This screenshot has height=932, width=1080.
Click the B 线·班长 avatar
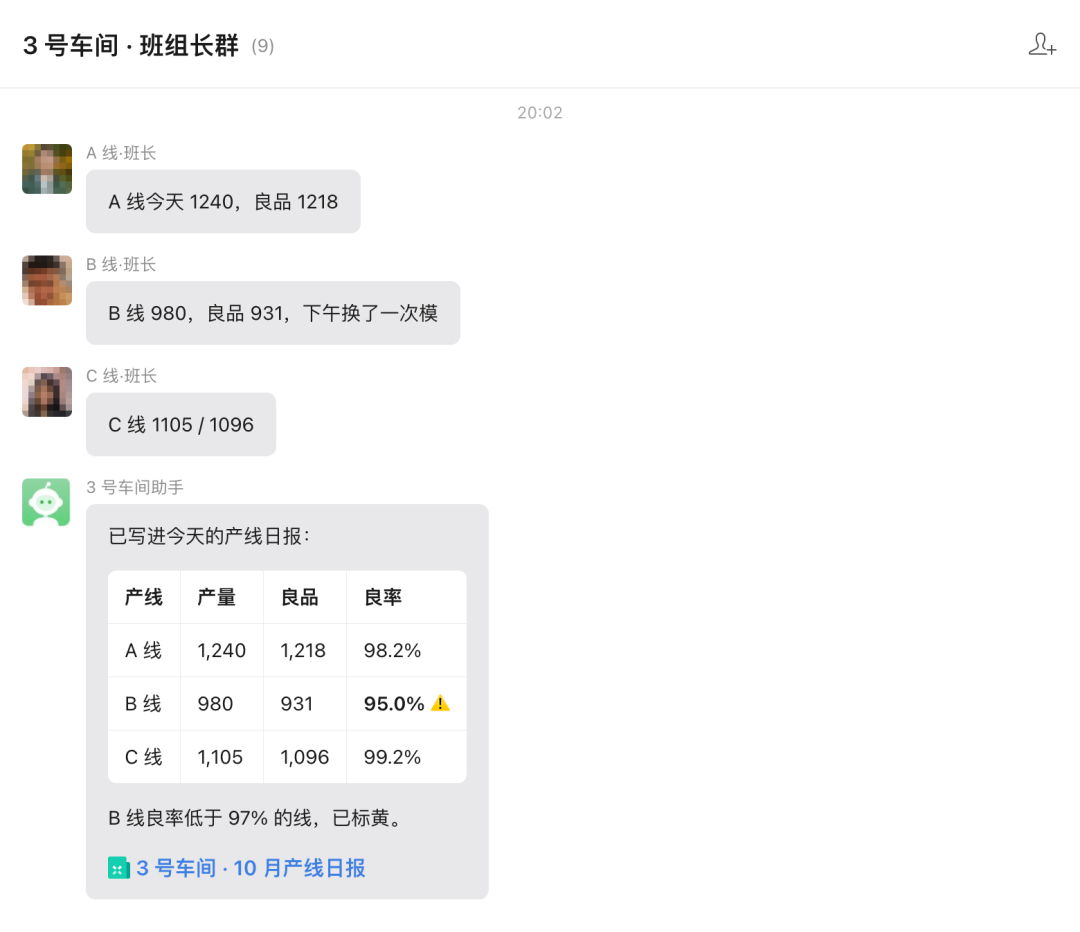click(x=47, y=280)
